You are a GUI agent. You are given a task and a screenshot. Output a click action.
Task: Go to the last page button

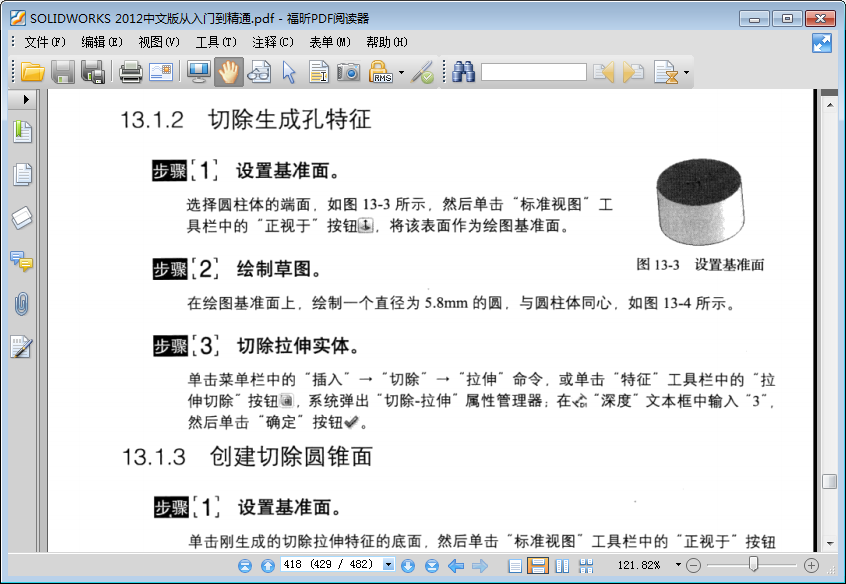coord(432,566)
